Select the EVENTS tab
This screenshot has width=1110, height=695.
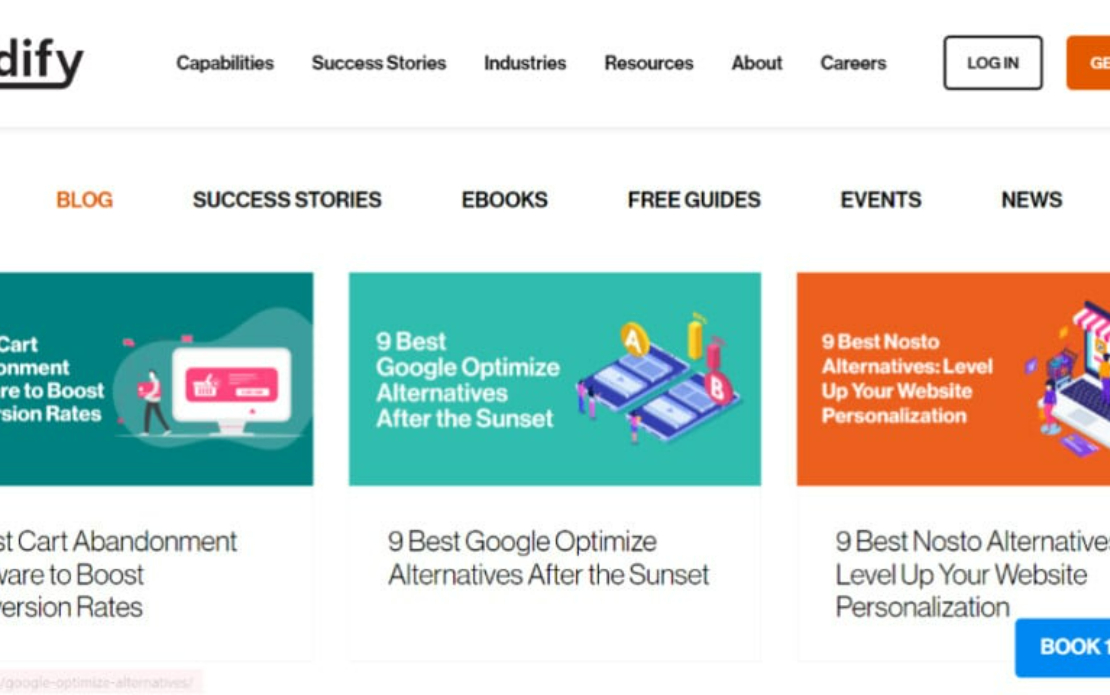[881, 200]
